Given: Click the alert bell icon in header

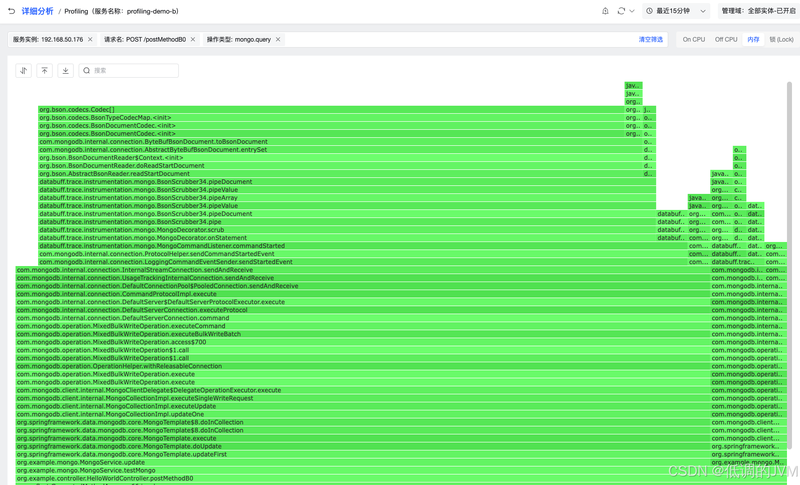Looking at the screenshot, I should [x=604, y=11].
